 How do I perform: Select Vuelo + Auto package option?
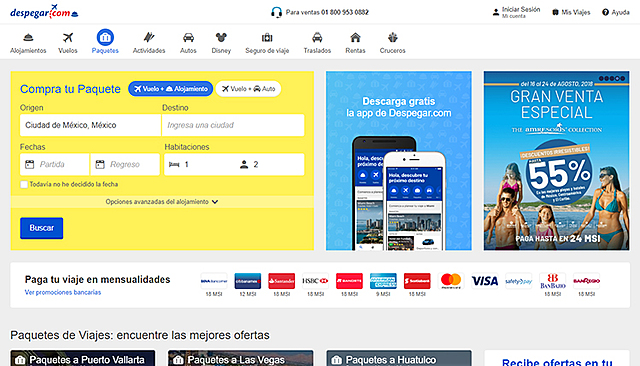(248, 89)
